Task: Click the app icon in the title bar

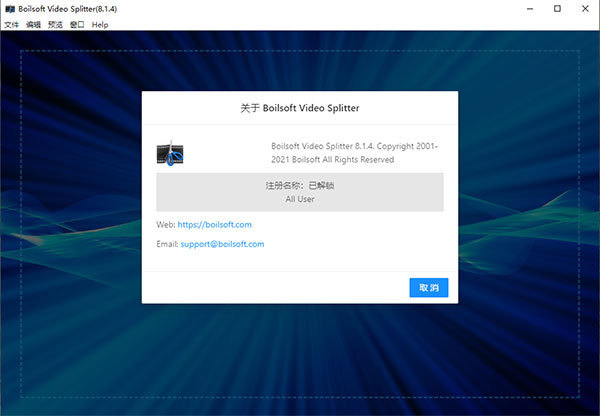Action: [x=10, y=9]
